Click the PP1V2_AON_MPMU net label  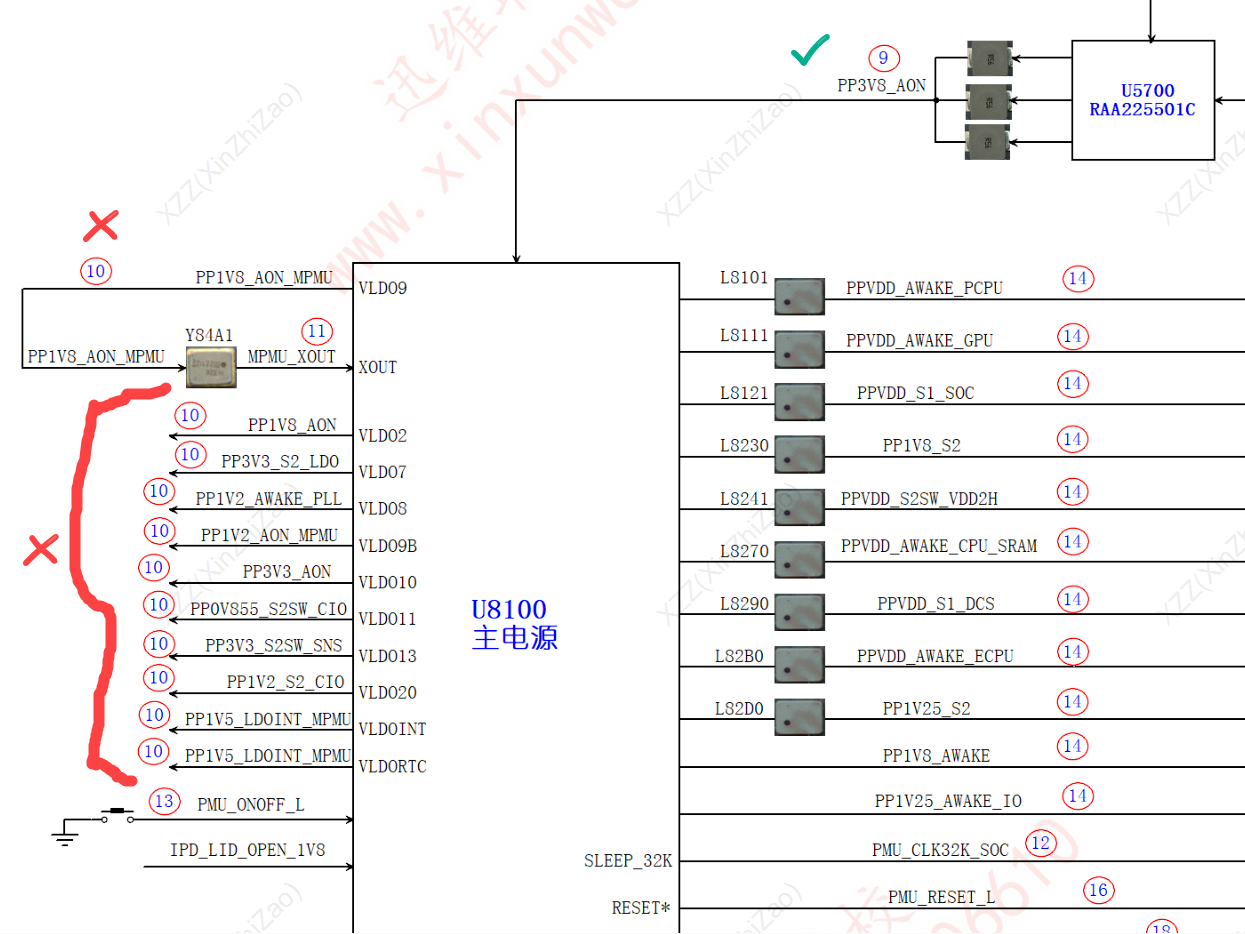(269, 536)
